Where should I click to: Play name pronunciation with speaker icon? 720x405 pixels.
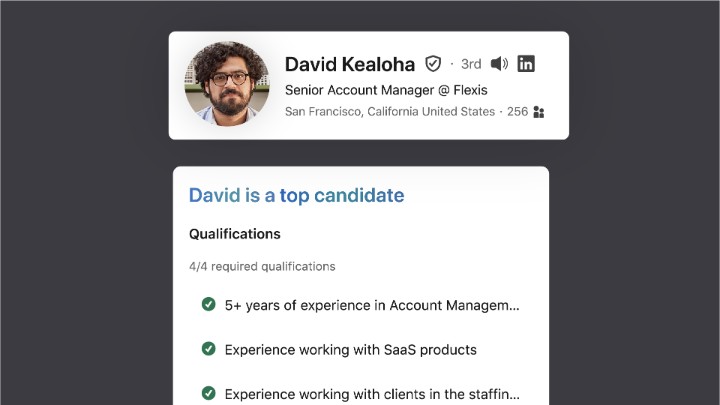[500, 64]
